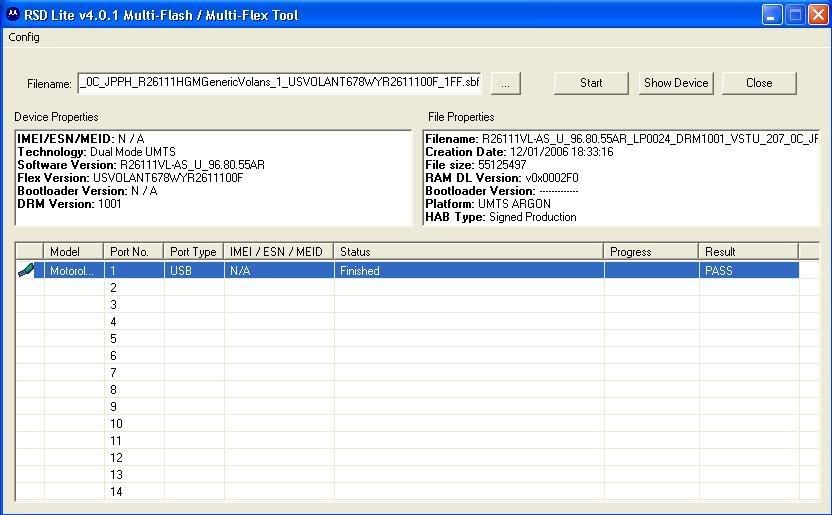Click the Status column header

coord(469,251)
